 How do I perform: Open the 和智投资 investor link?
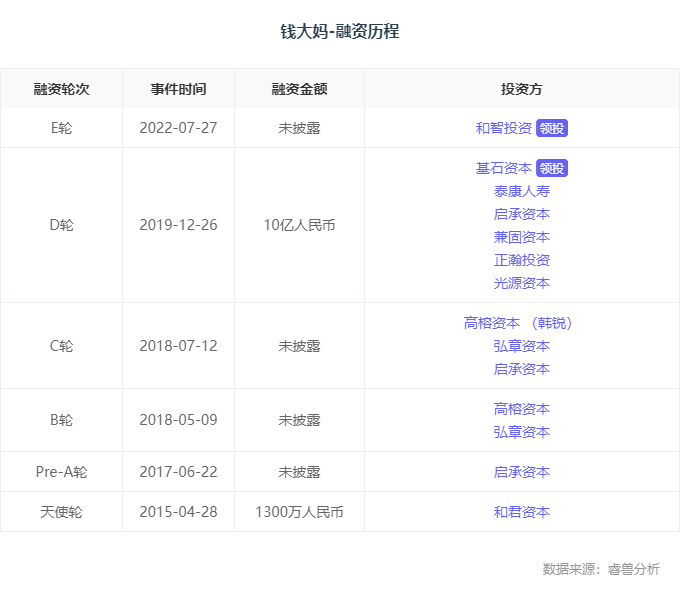click(x=504, y=128)
